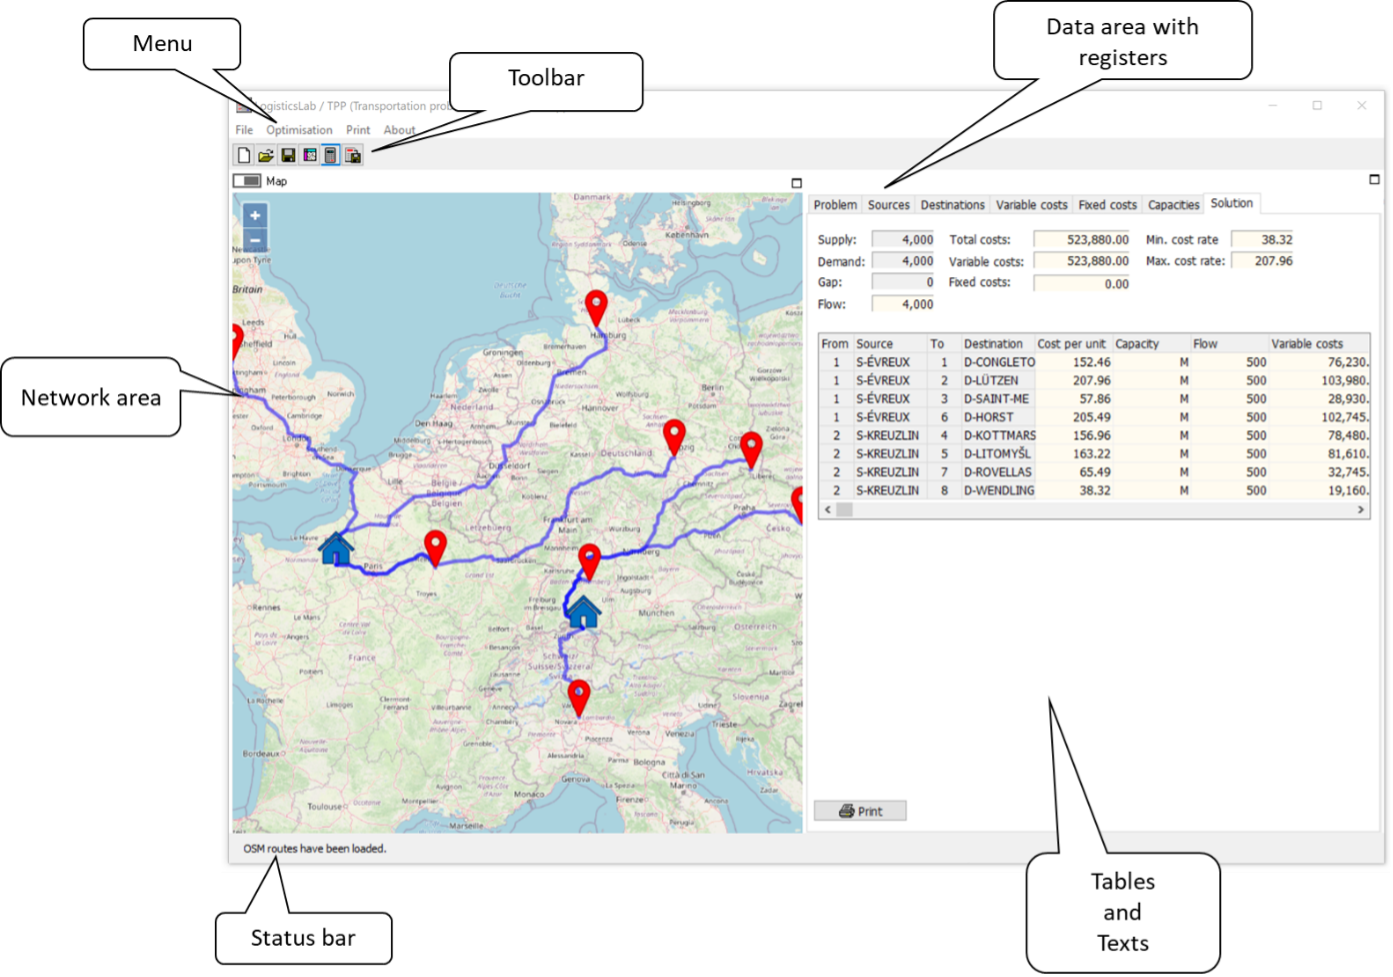Screen dimensions: 1393x977
Task: Open the File menu
Action: point(244,130)
